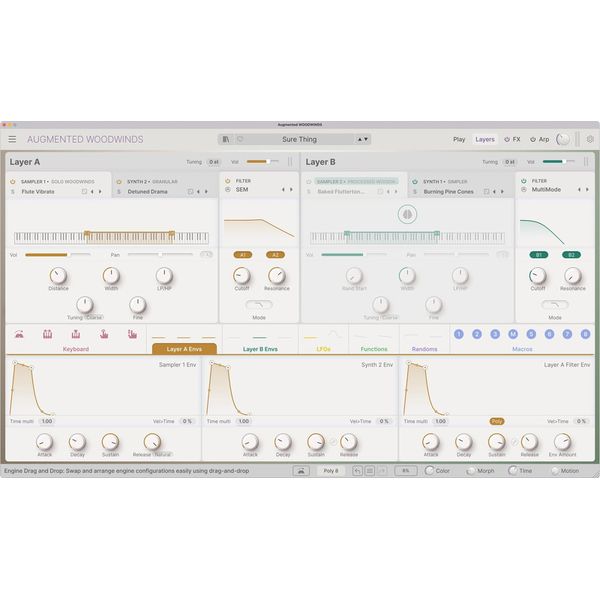Open the Poly 8 polyphony dropdown
The width and height of the screenshot is (600, 600).
tap(331, 471)
